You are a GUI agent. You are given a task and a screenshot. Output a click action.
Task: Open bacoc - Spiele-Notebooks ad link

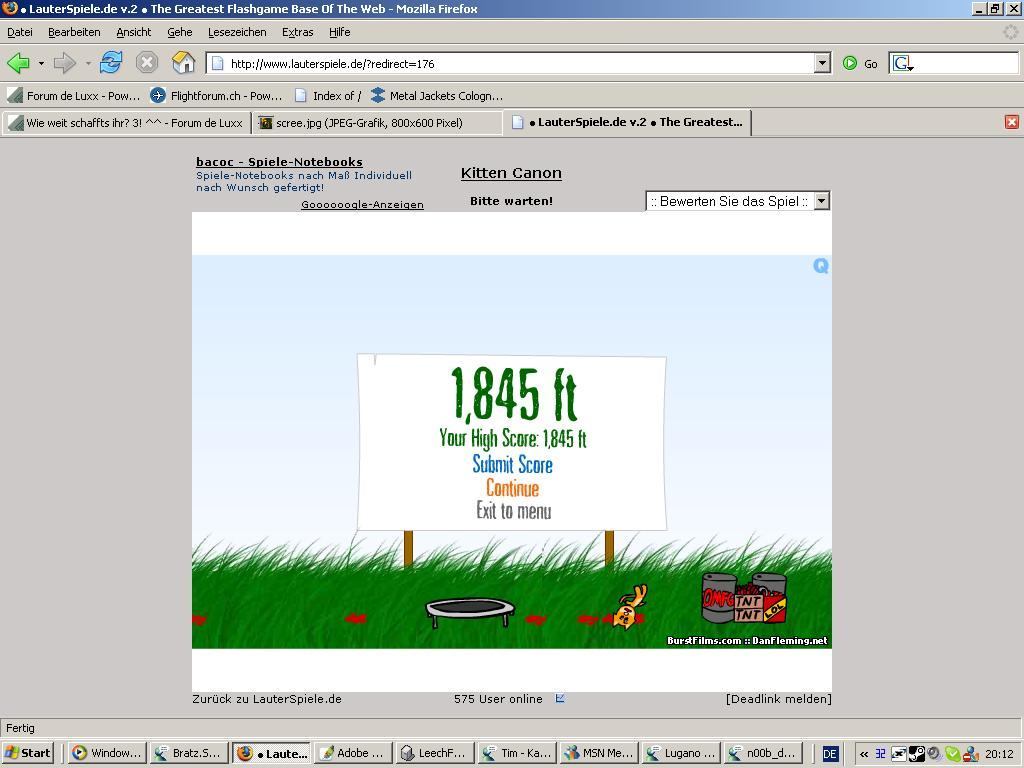click(280, 162)
